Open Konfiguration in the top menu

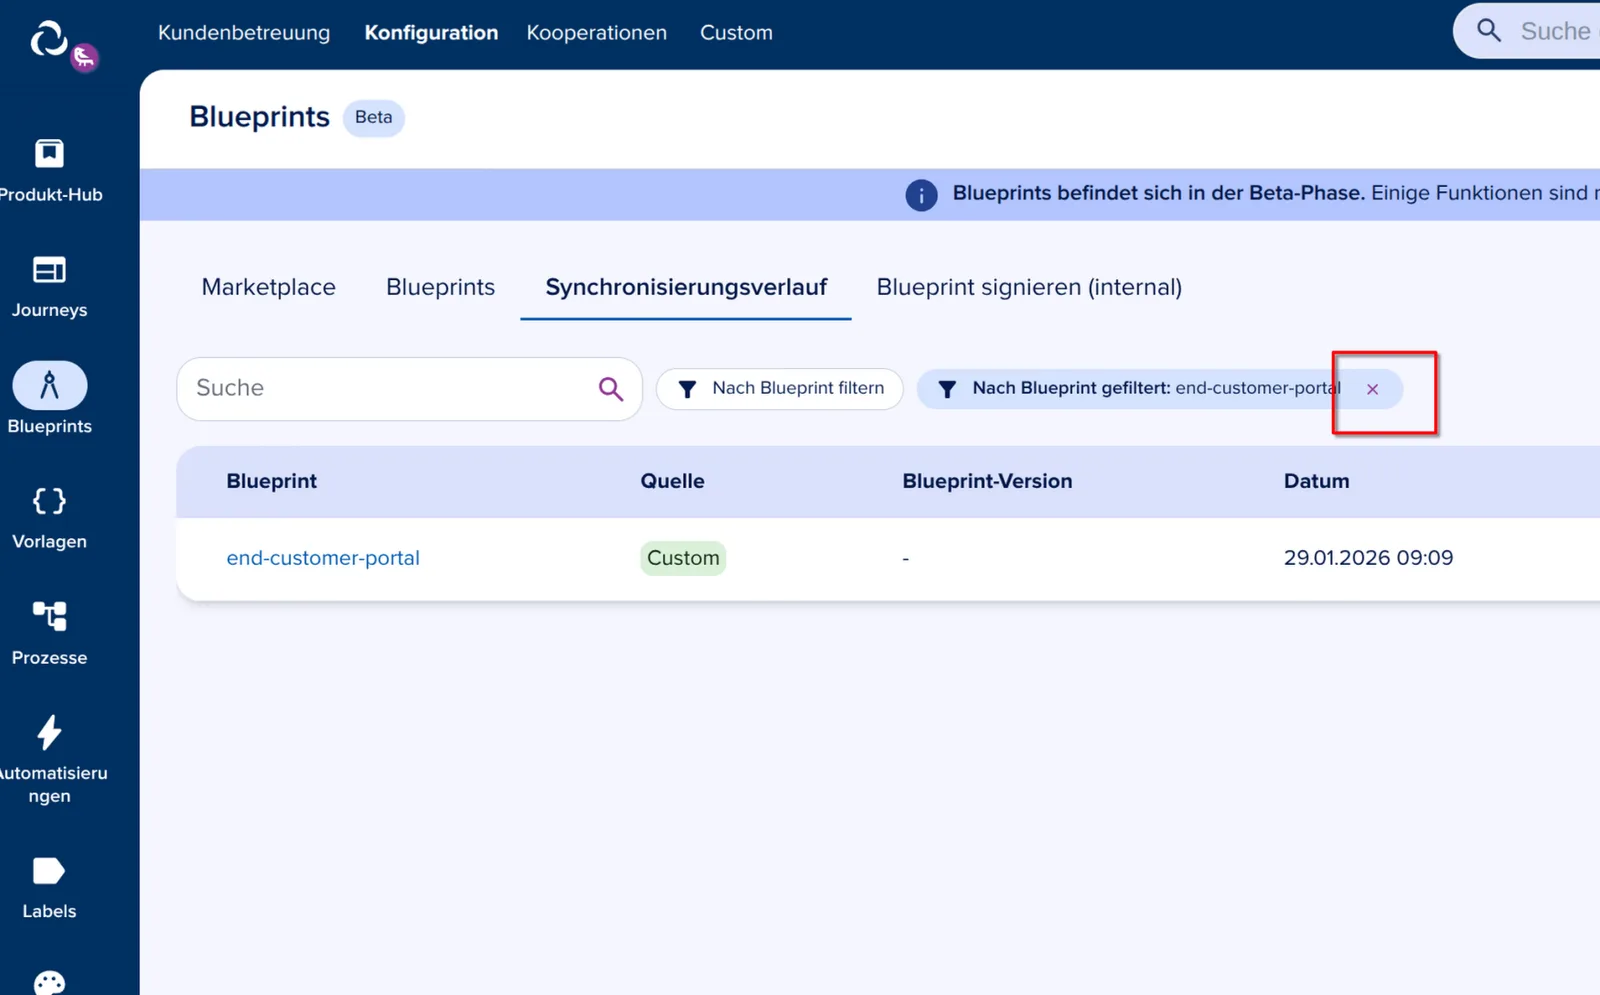431,33
